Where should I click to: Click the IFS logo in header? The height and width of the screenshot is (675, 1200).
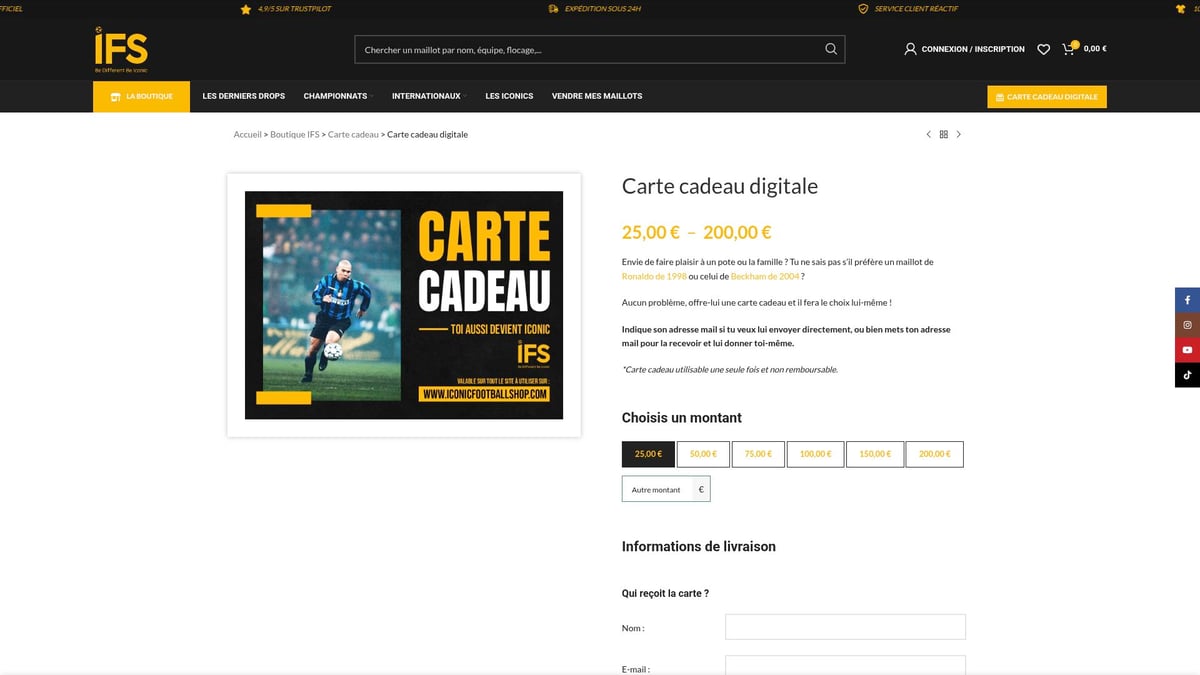[x=121, y=50]
